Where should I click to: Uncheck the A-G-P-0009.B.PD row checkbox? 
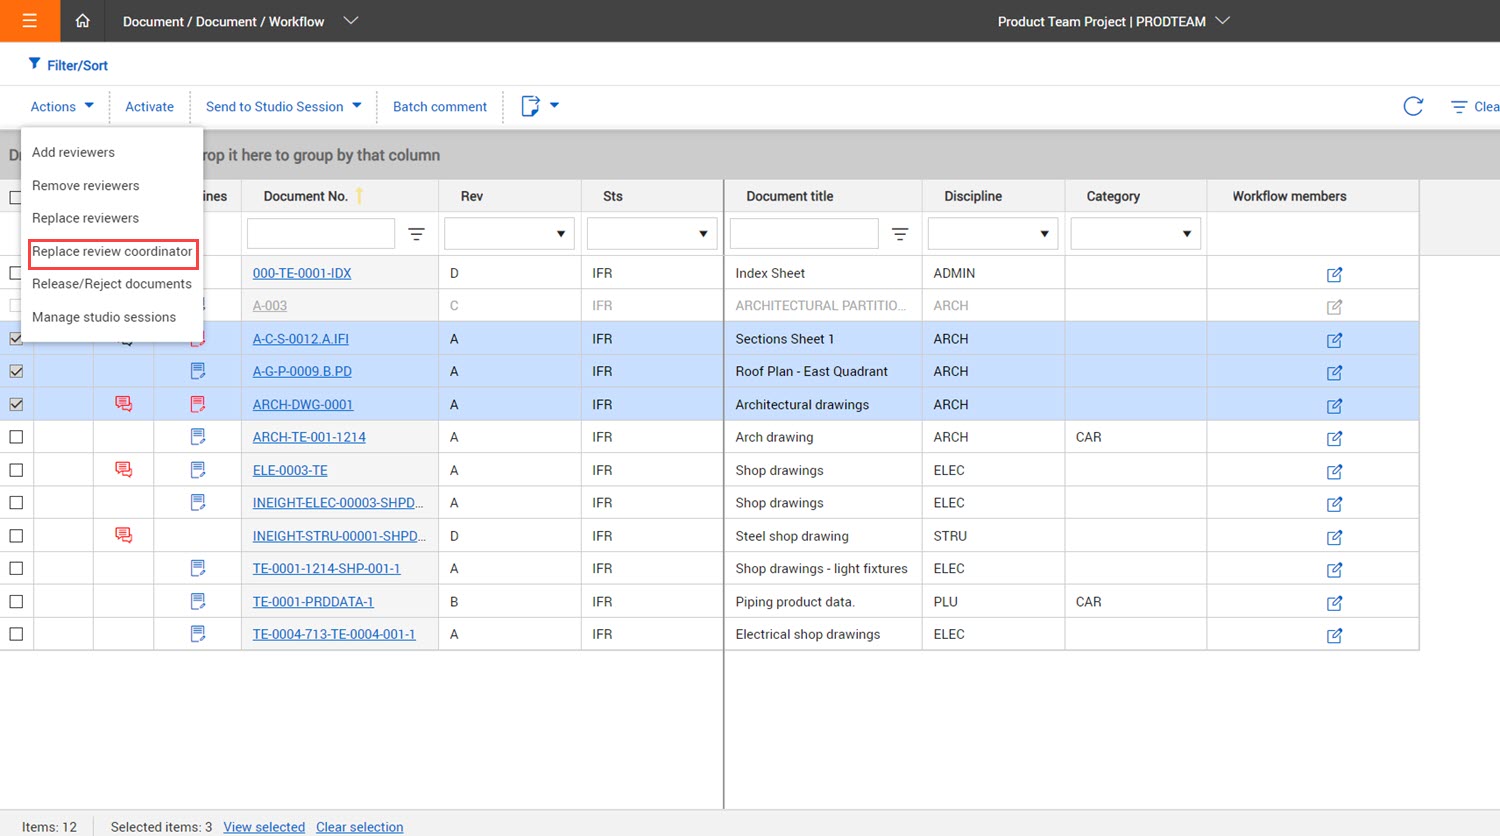tap(16, 371)
